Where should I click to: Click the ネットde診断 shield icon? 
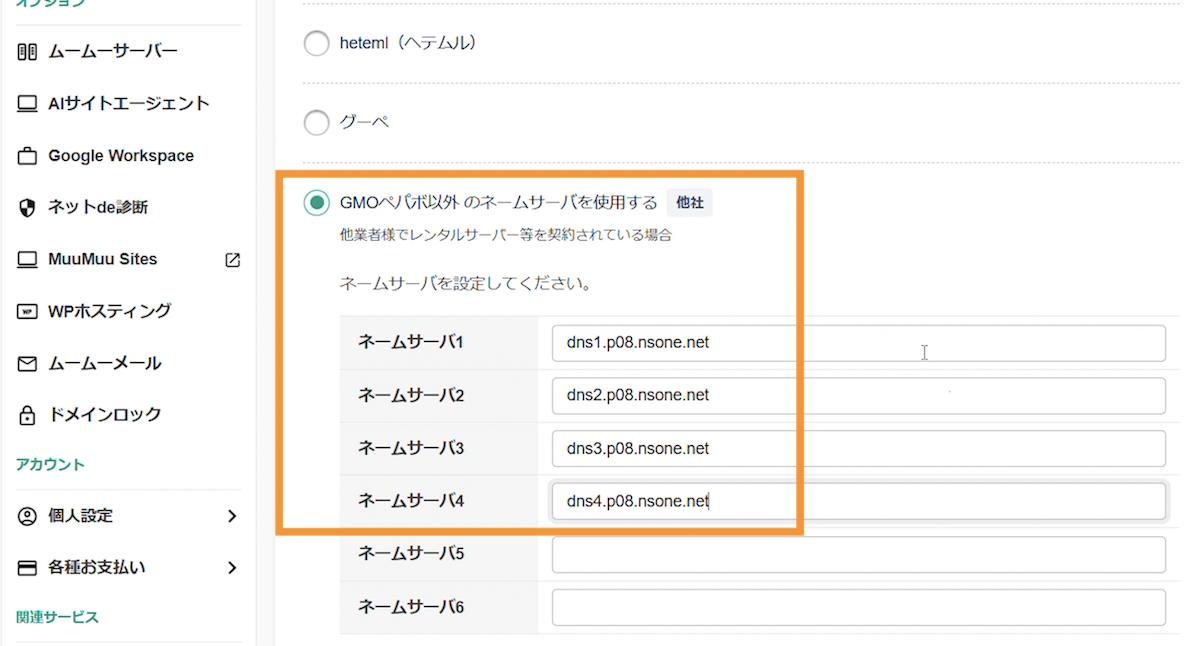click(x=28, y=208)
